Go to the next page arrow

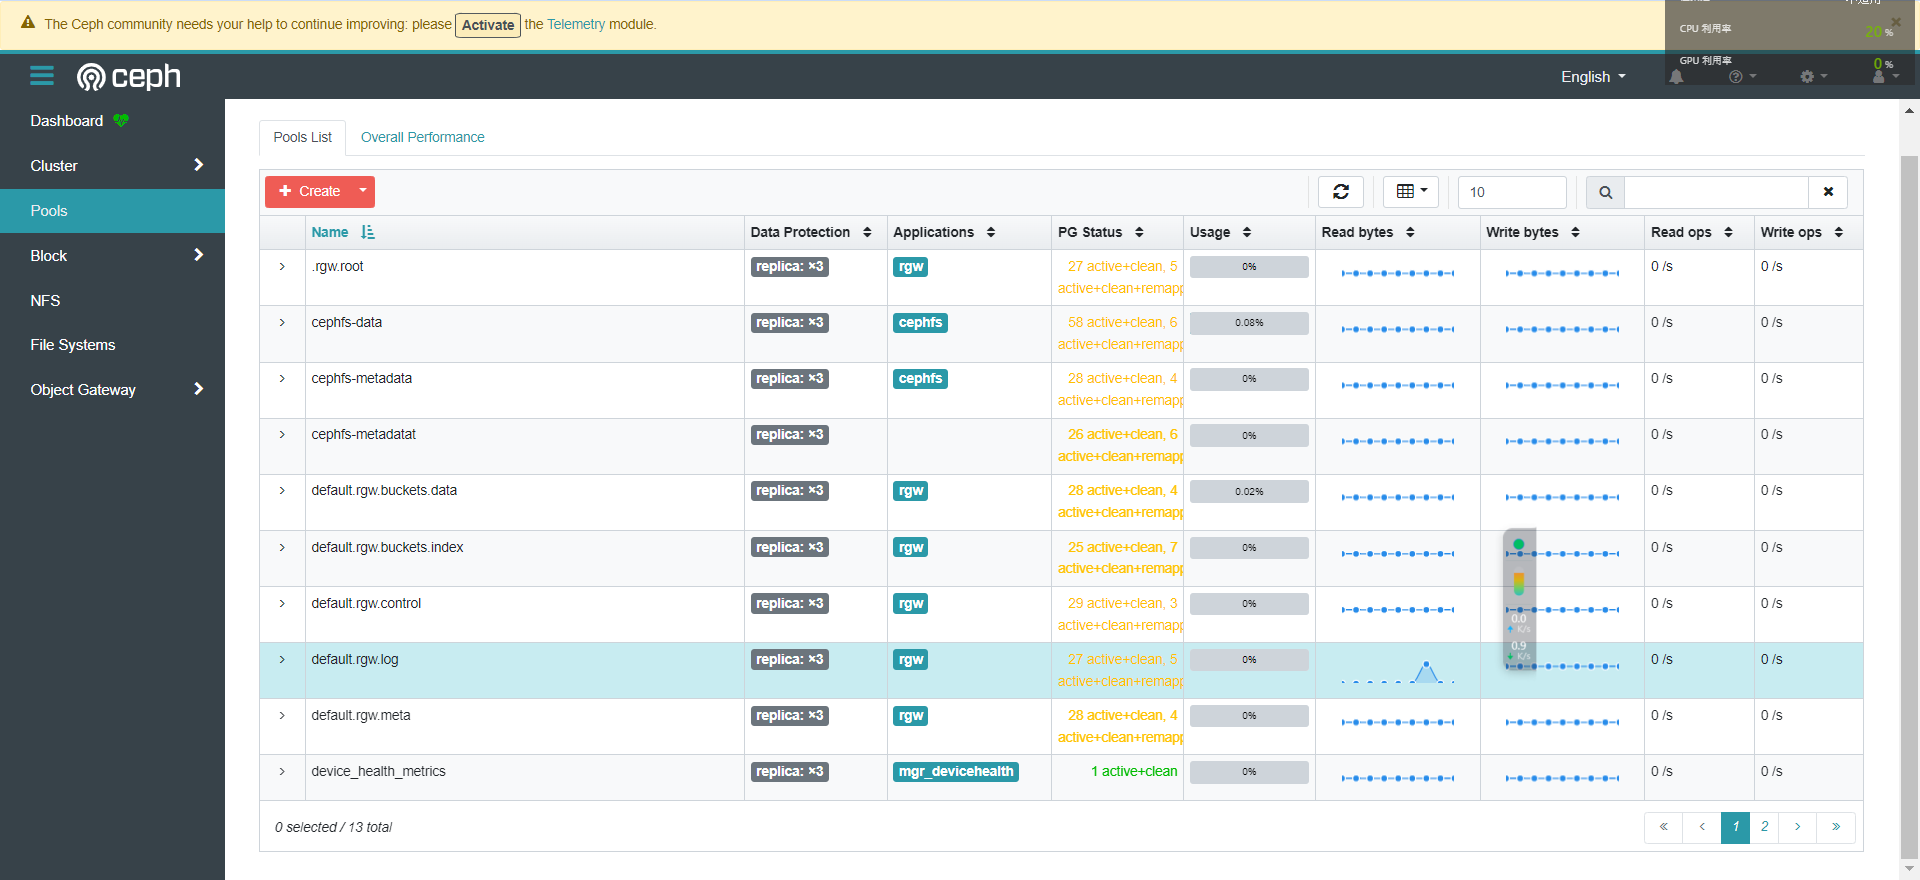coord(1798,827)
